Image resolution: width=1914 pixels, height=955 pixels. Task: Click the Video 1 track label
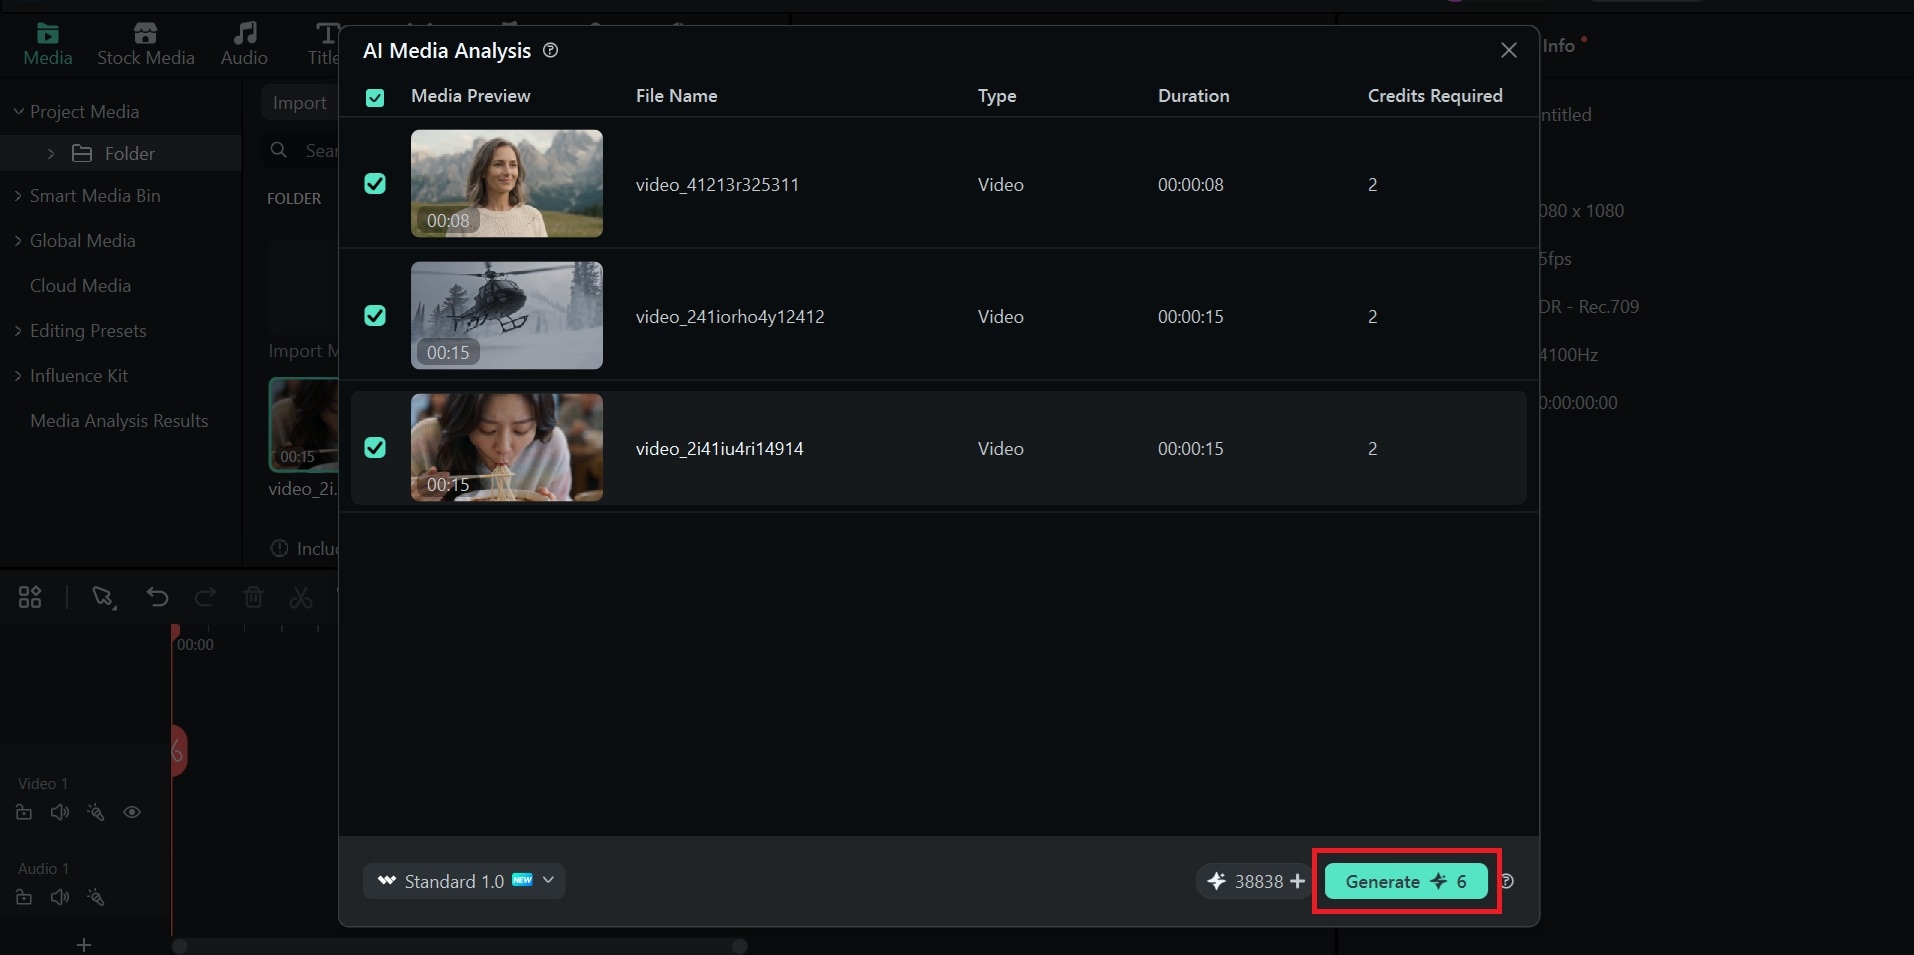click(x=43, y=783)
